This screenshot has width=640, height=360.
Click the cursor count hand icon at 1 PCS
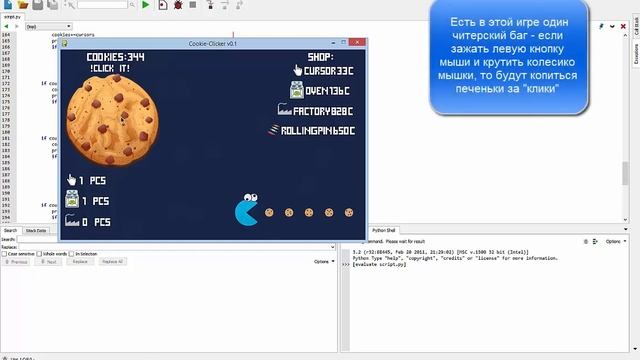click(71, 180)
